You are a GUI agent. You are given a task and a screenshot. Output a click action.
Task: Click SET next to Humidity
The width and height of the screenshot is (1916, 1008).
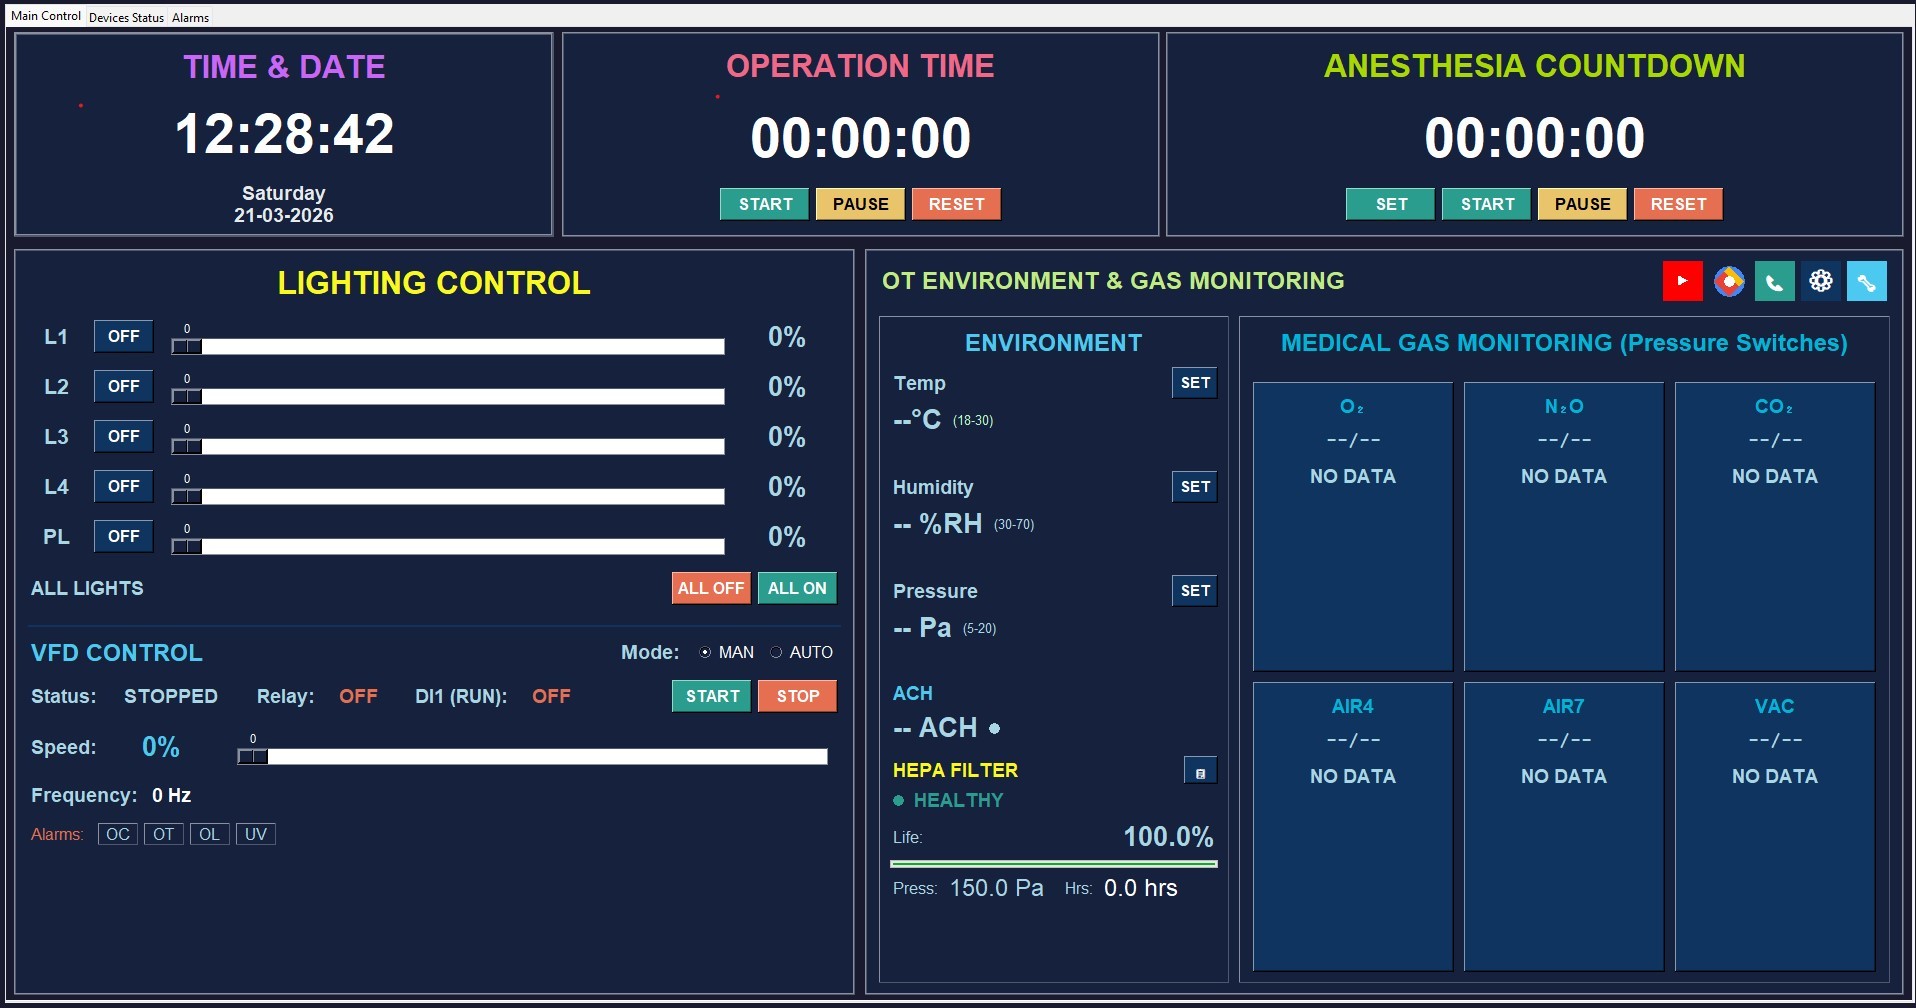pyautogui.click(x=1194, y=487)
